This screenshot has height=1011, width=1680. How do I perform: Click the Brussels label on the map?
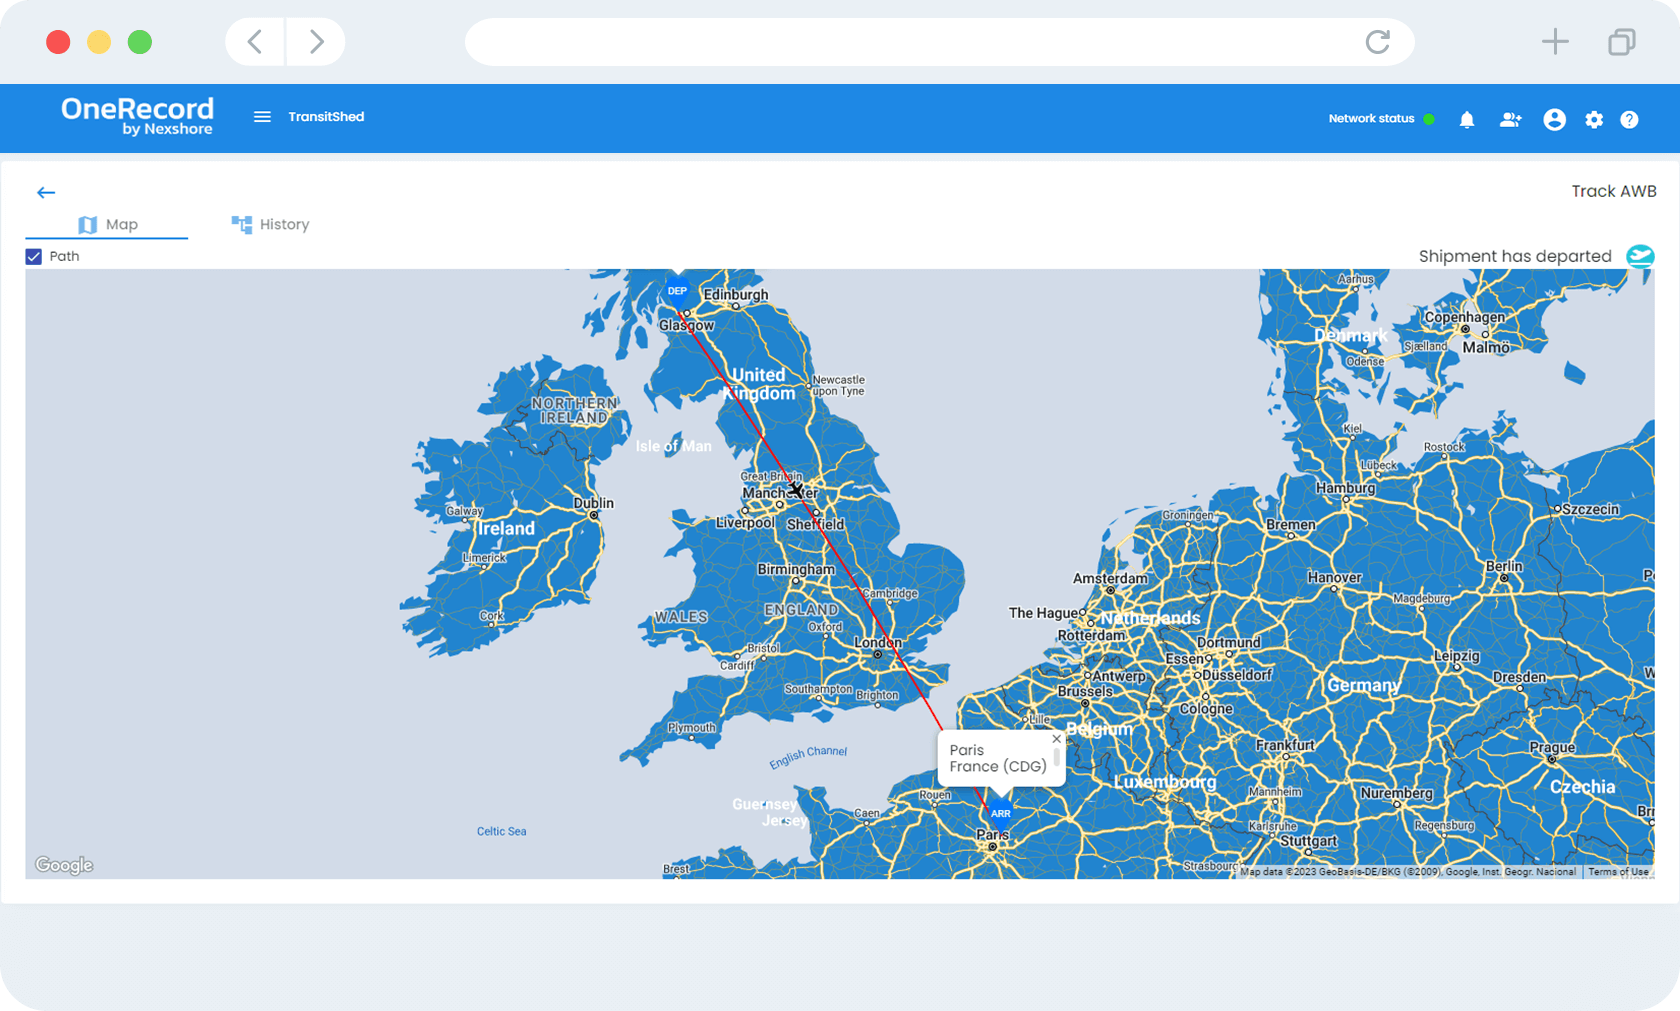click(x=1085, y=691)
